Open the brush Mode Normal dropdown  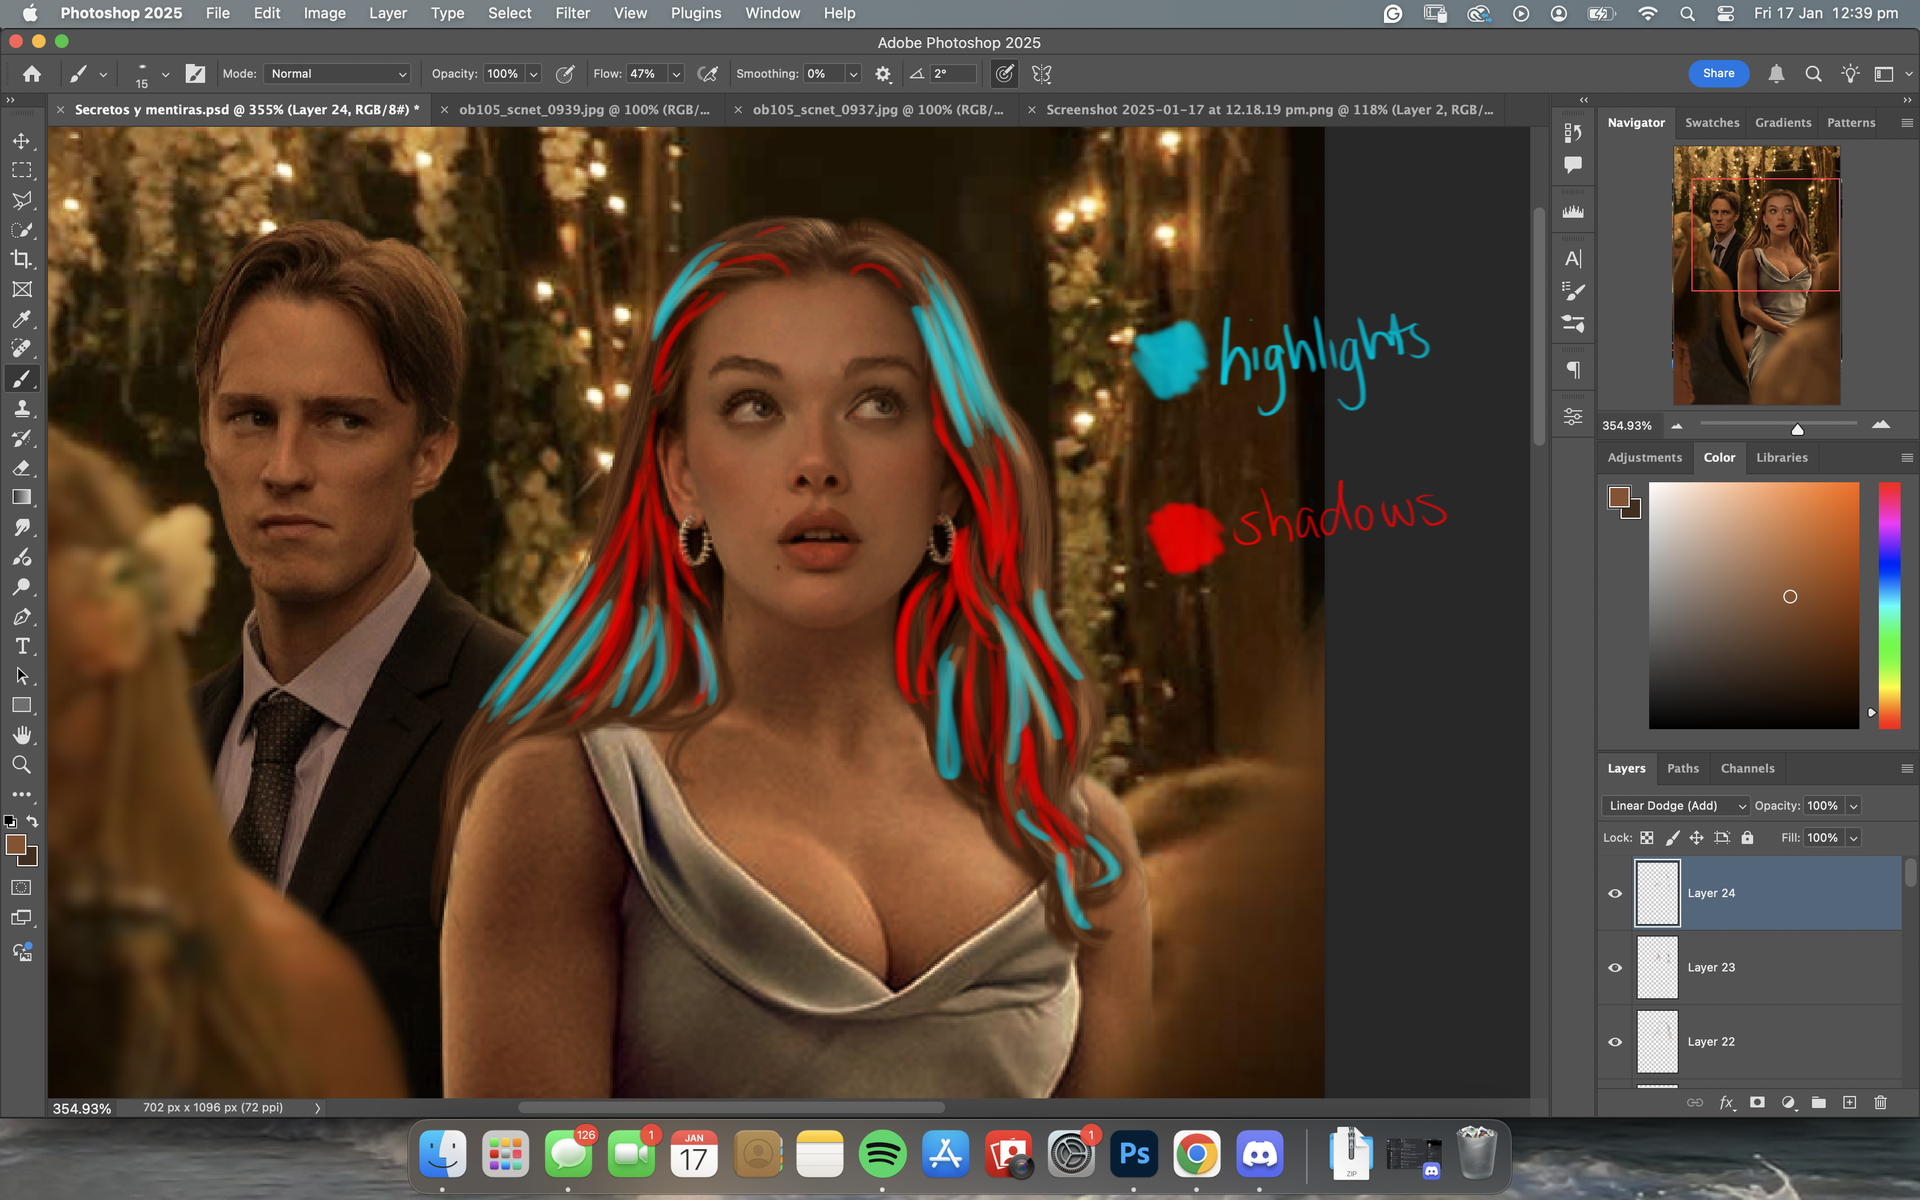[x=338, y=74]
